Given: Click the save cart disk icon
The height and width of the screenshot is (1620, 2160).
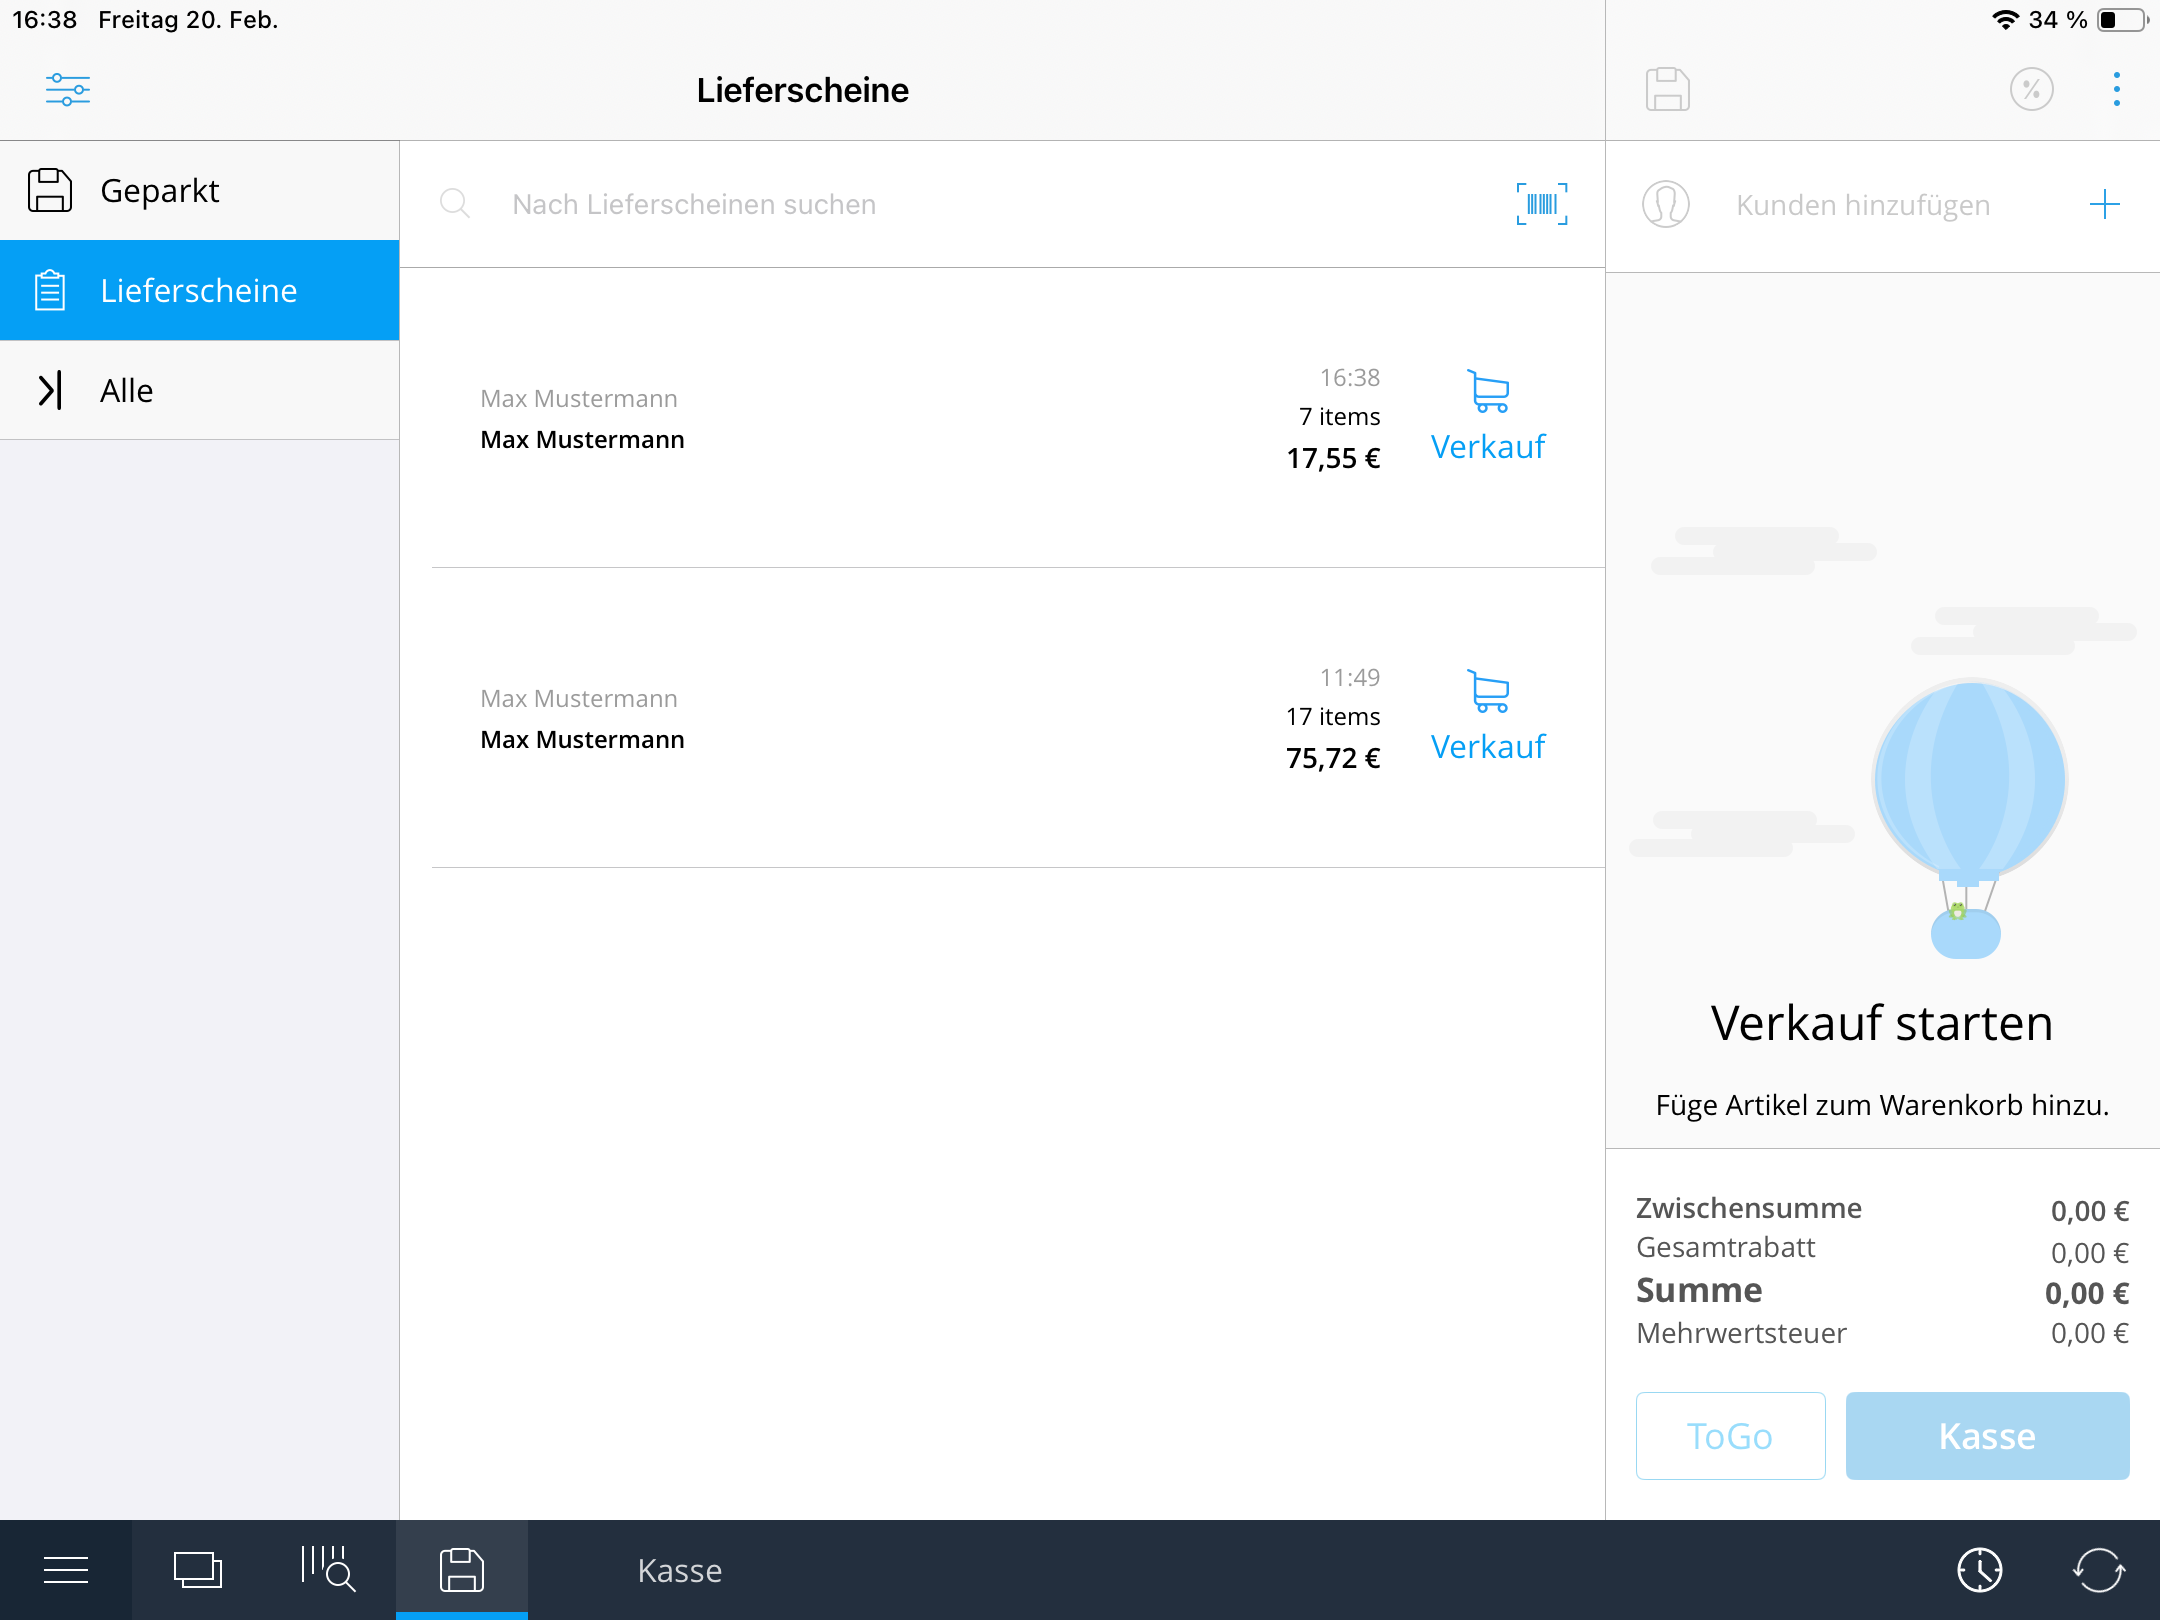Looking at the screenshot, I should point(1667,90).
